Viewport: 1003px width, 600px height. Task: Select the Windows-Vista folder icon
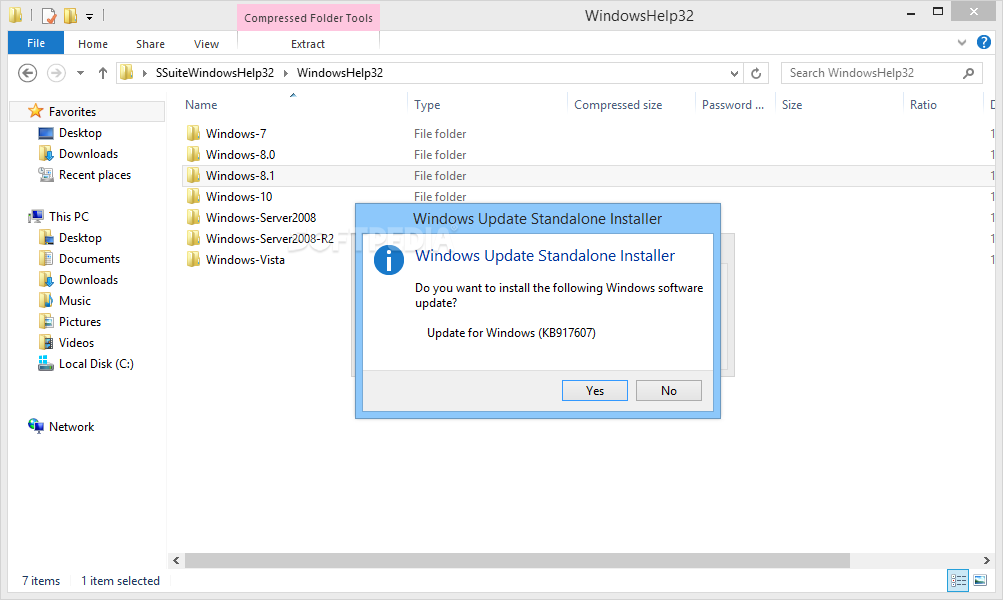tap(193, 260)
